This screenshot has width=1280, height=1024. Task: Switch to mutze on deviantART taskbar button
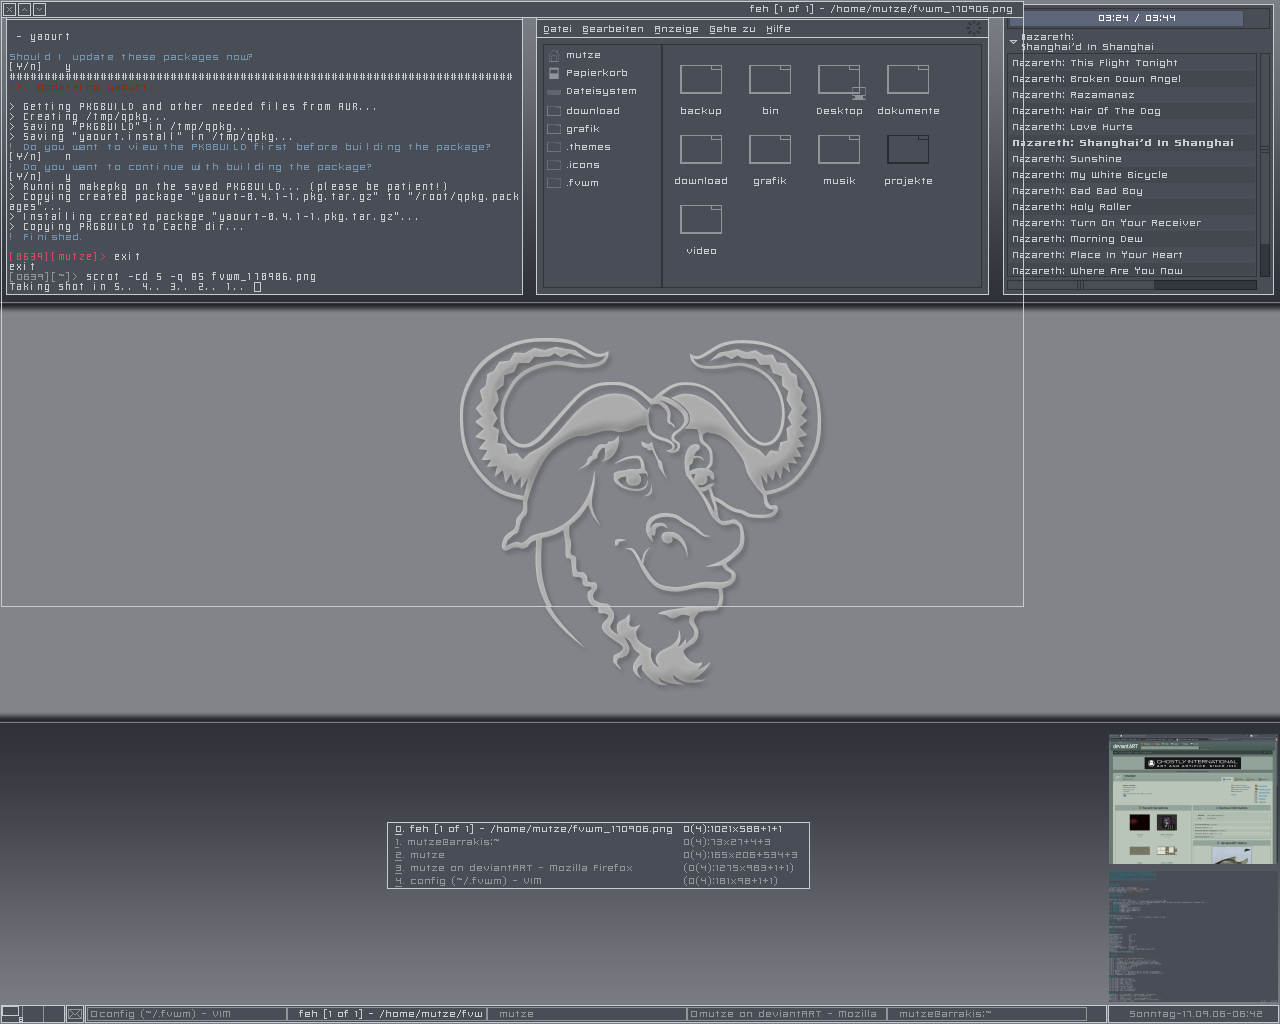[x=787, y=1014]
